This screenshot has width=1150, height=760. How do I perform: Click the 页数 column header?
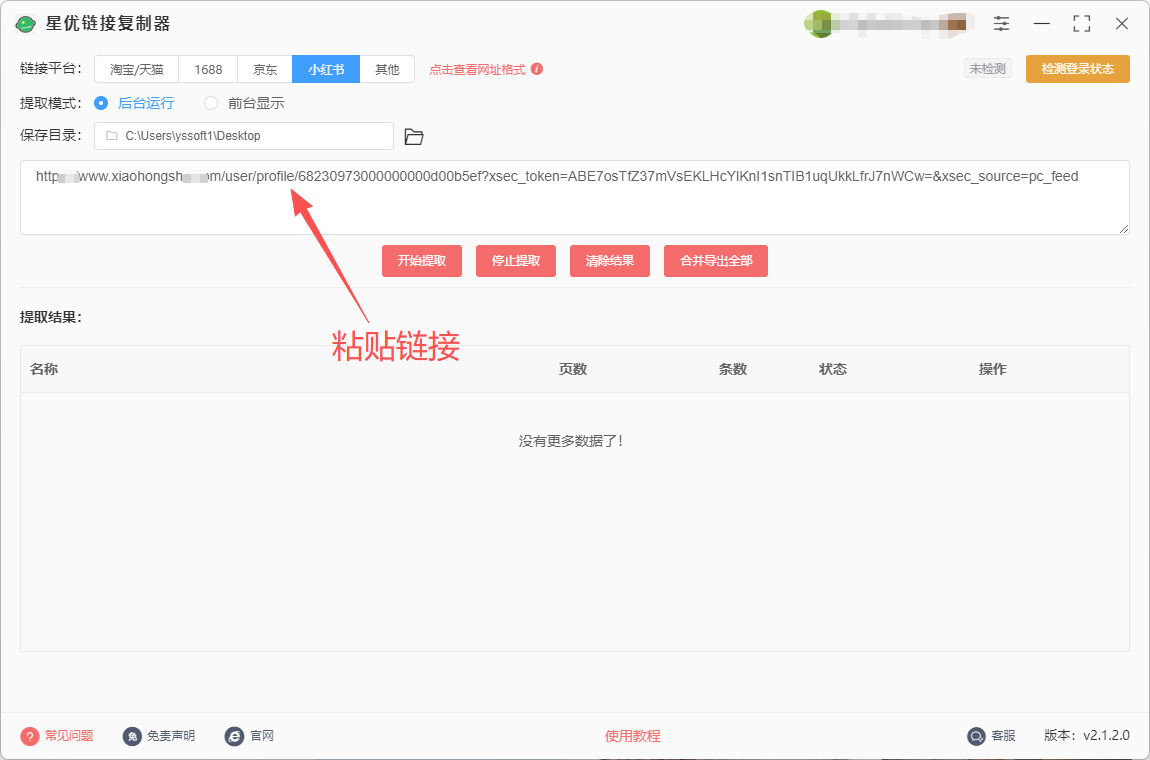tap(573, 370)
